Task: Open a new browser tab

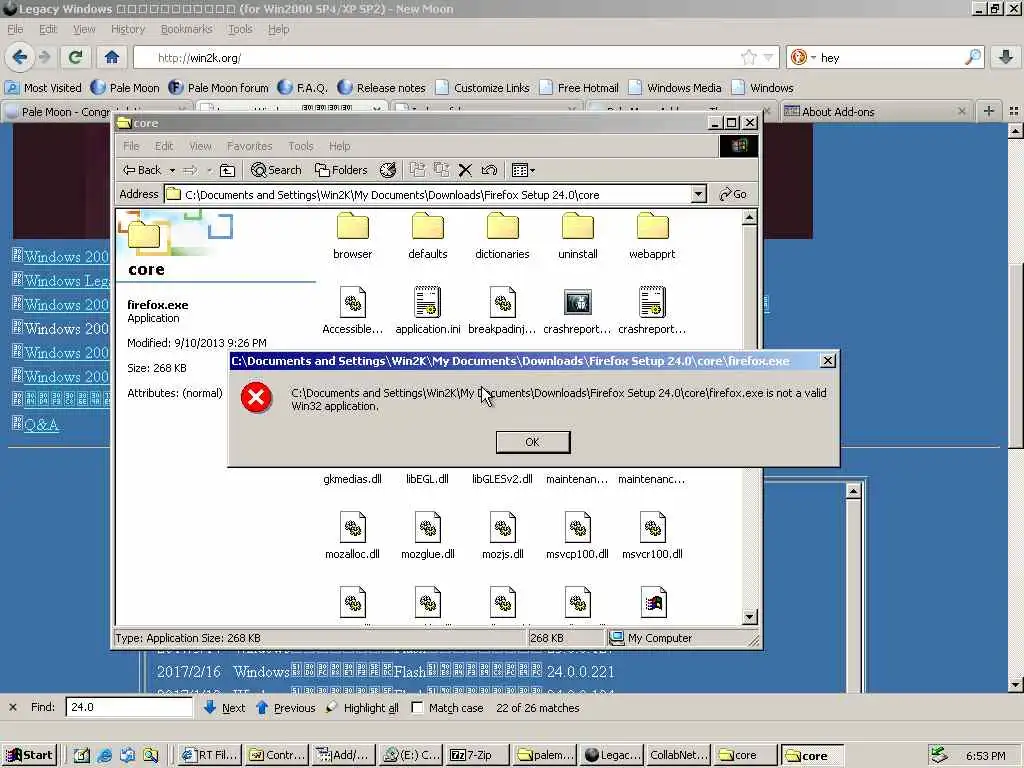Action: click(989, 112)
